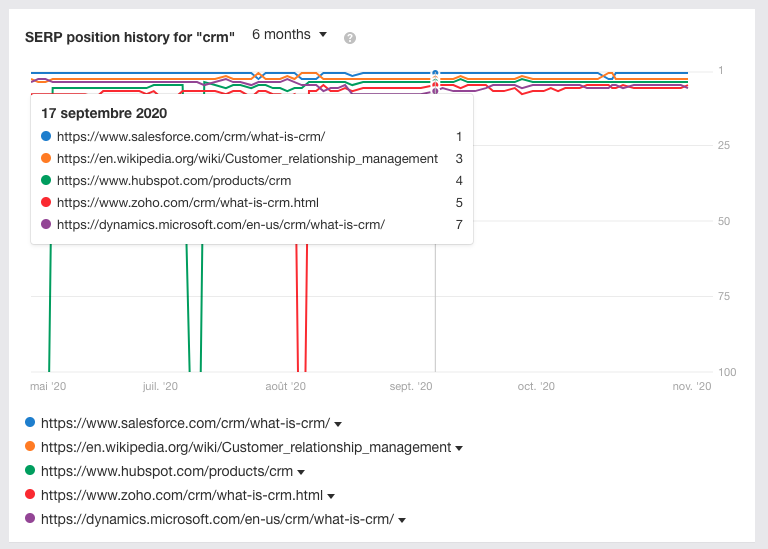
Task: Expand the dynamics.microsoft.com URL legend dropdown arrow
Action: click(x=402, y=520)
